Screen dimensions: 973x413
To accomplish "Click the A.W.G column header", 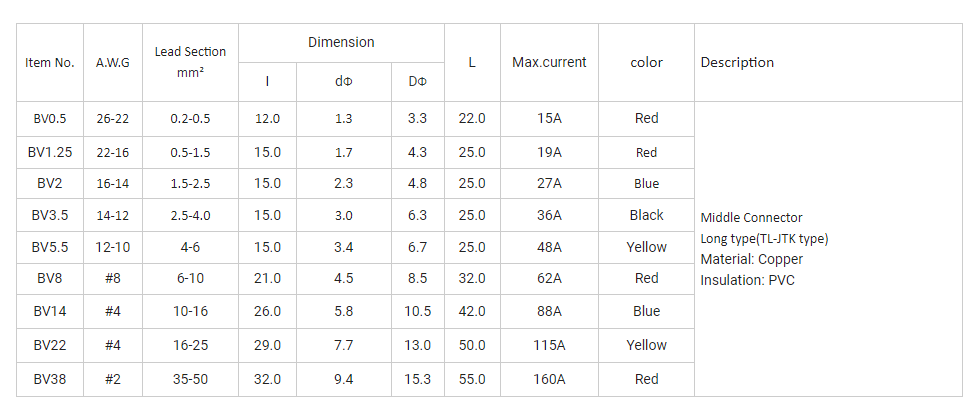I will (112, 62).
